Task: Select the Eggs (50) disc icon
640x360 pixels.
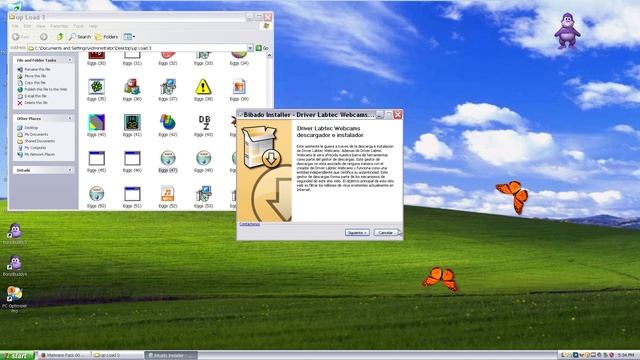Action: (x=97, y=193)
